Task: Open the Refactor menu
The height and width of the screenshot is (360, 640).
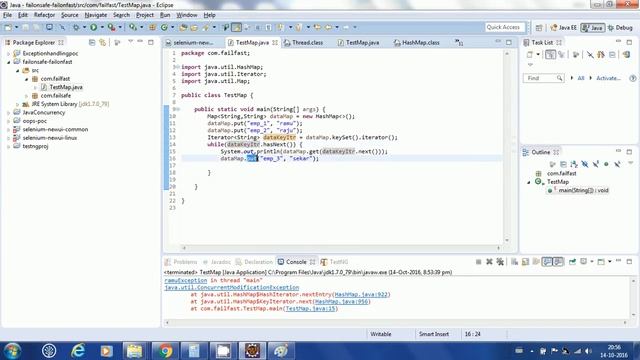Action: pyautogui.click(x=44, y=15)
